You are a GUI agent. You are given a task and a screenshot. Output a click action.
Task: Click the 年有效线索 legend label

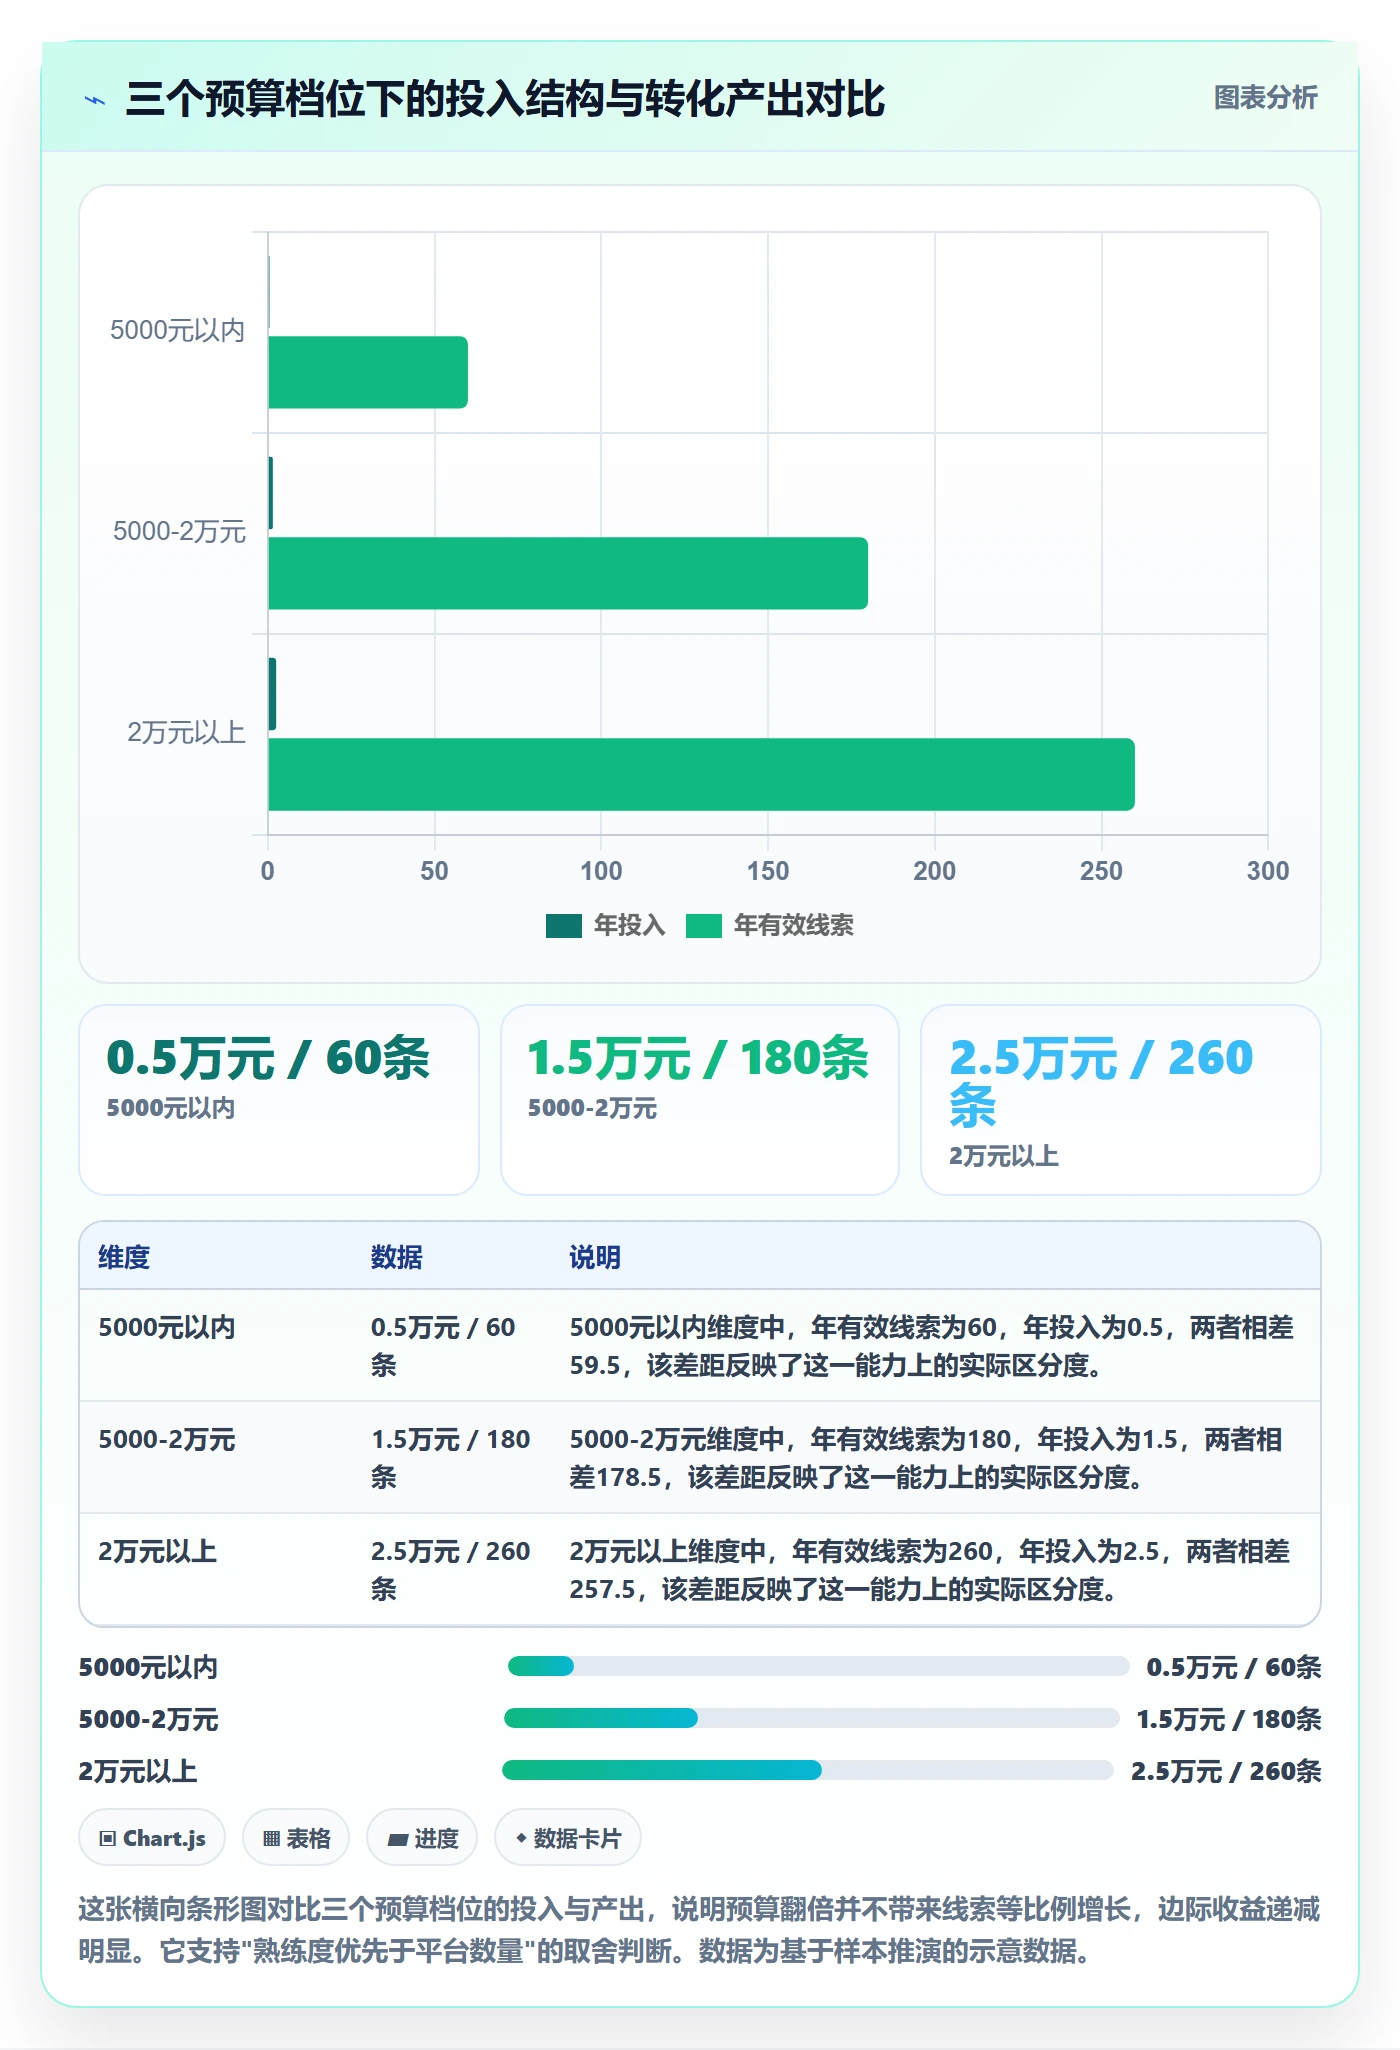(793, 926)
